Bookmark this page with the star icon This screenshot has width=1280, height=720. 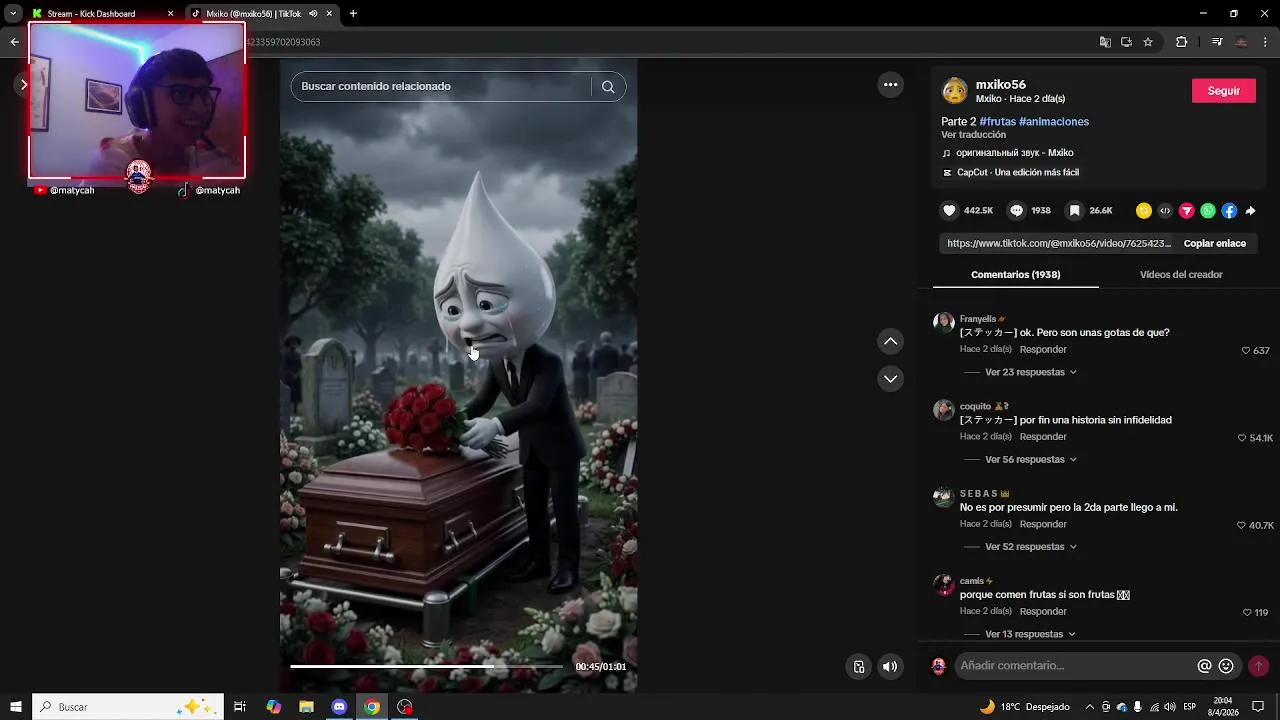pos(1148,42)
